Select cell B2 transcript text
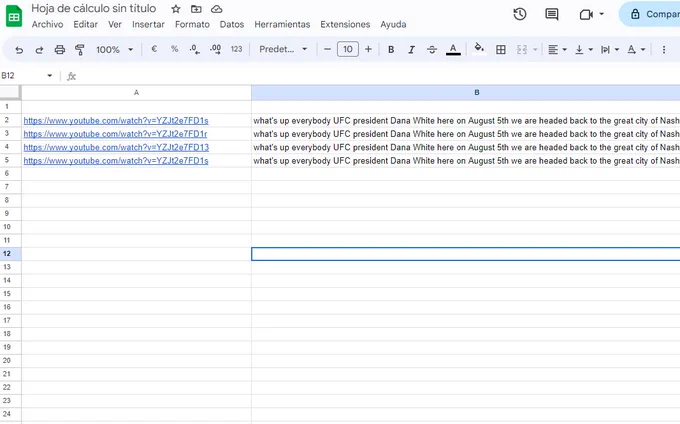 tap(466, 121)
